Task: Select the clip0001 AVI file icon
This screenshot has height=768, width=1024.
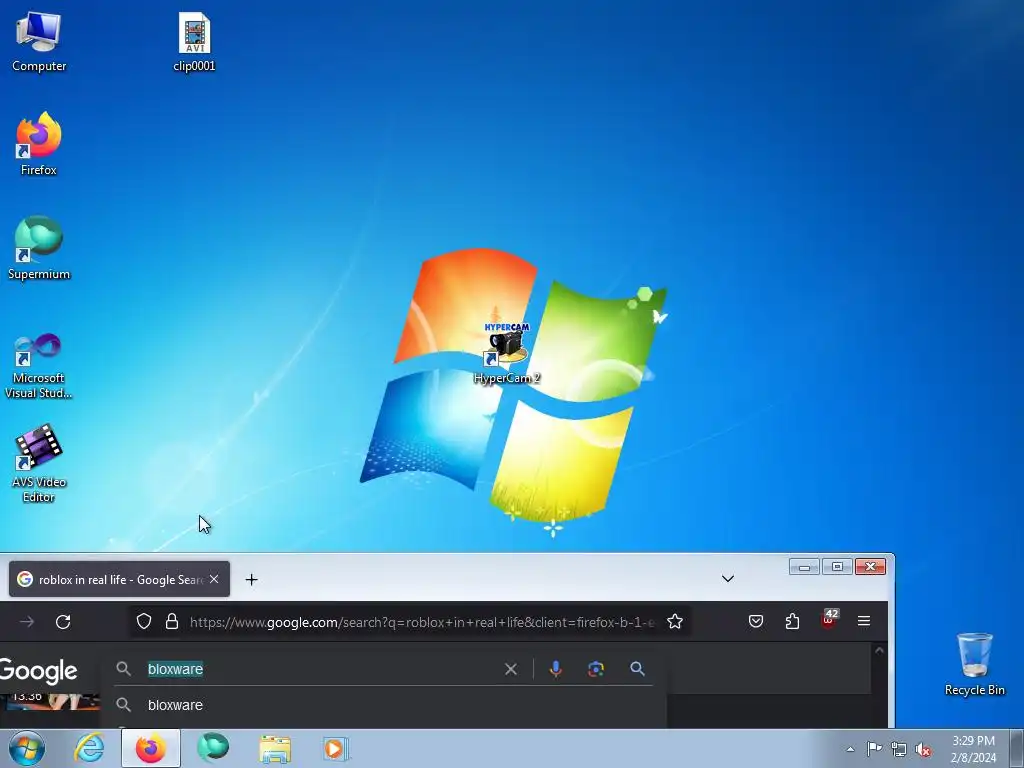Action: 194,42
